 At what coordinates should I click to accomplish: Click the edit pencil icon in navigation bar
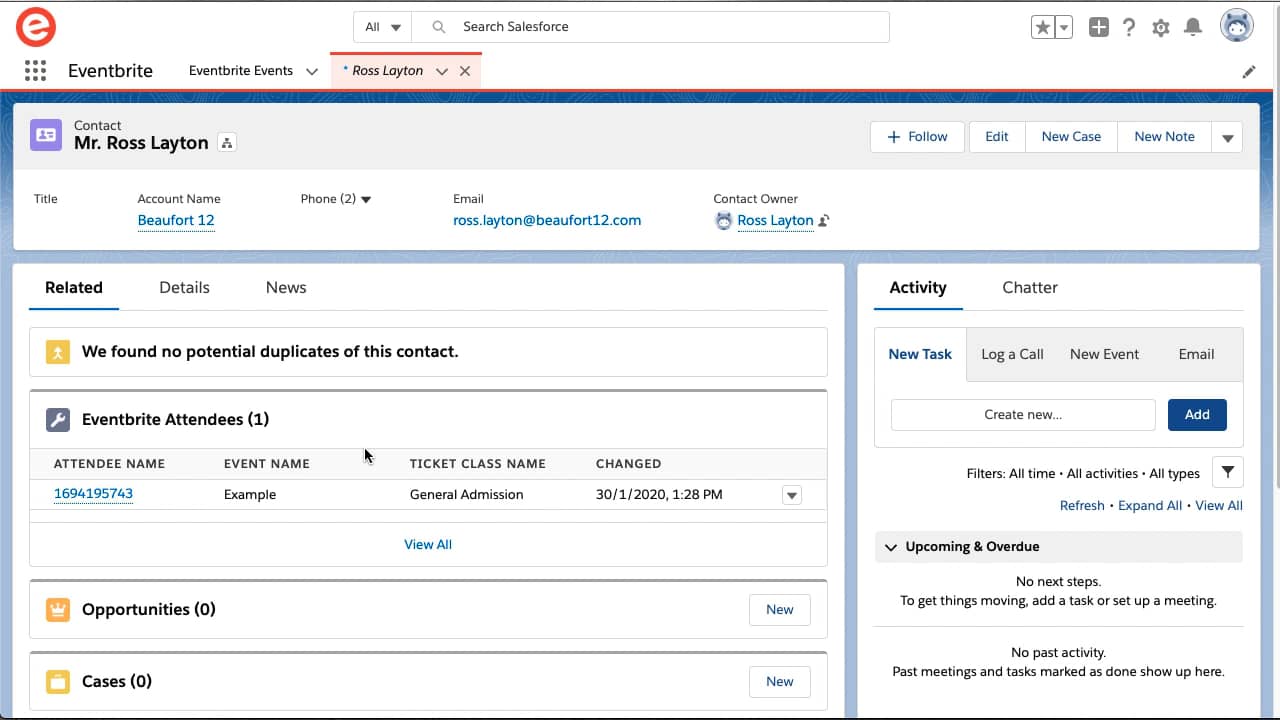click(x=1248, y=71)
